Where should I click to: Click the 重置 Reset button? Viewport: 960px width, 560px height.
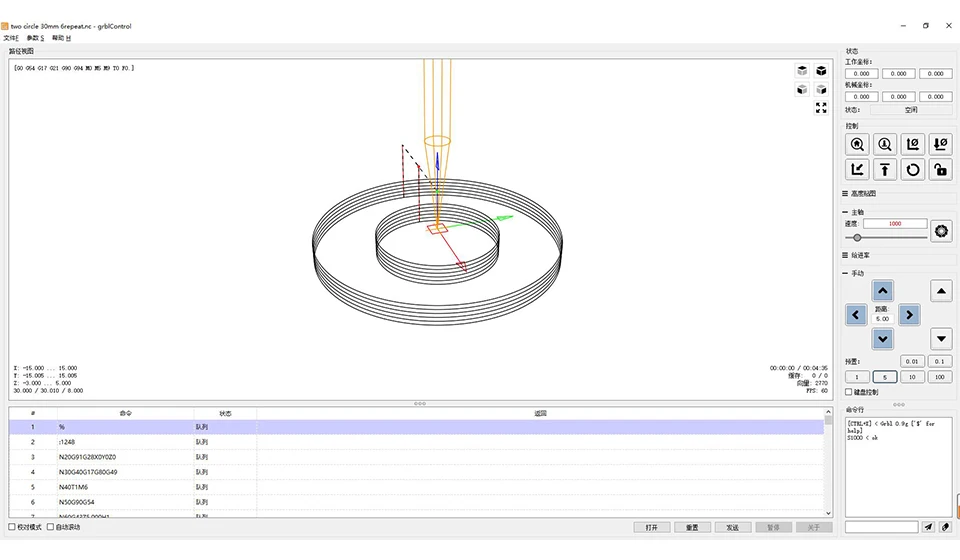(x=692, y=527)
